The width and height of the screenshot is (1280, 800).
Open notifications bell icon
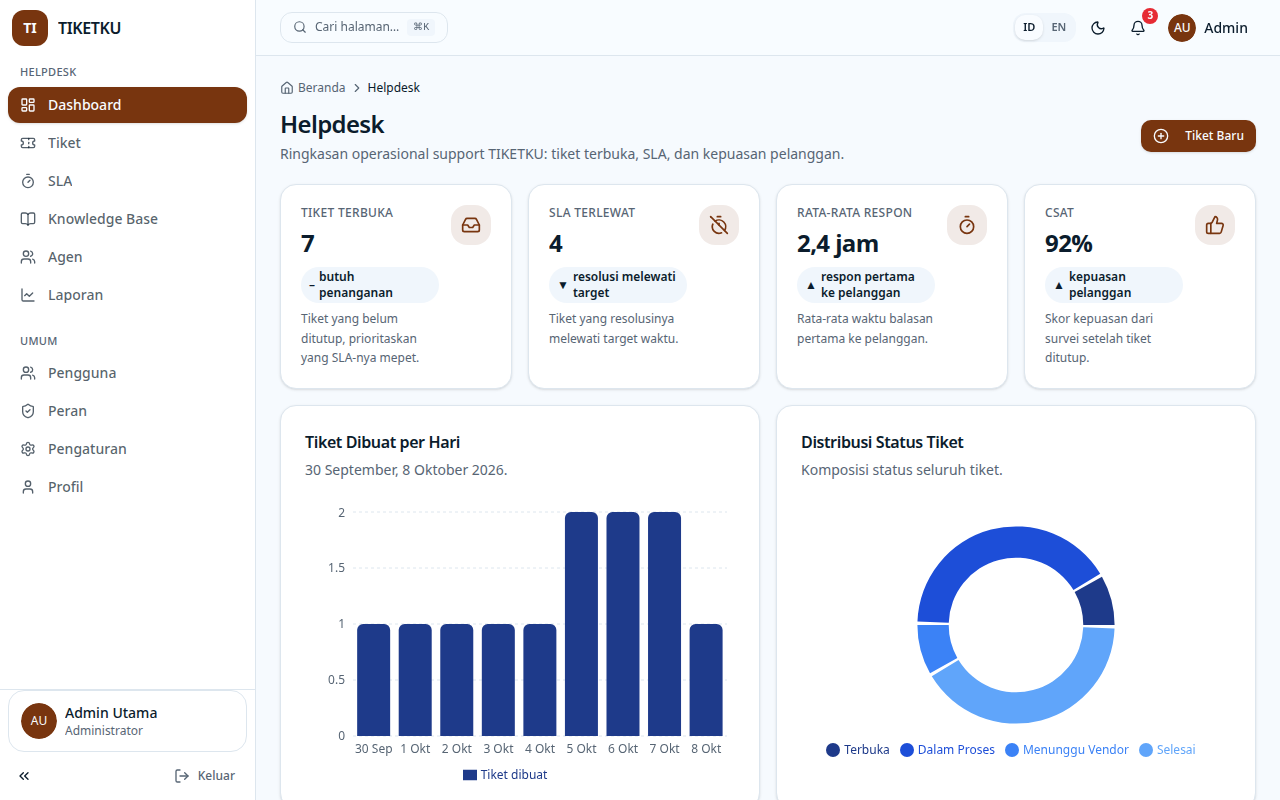point(1138,28)
